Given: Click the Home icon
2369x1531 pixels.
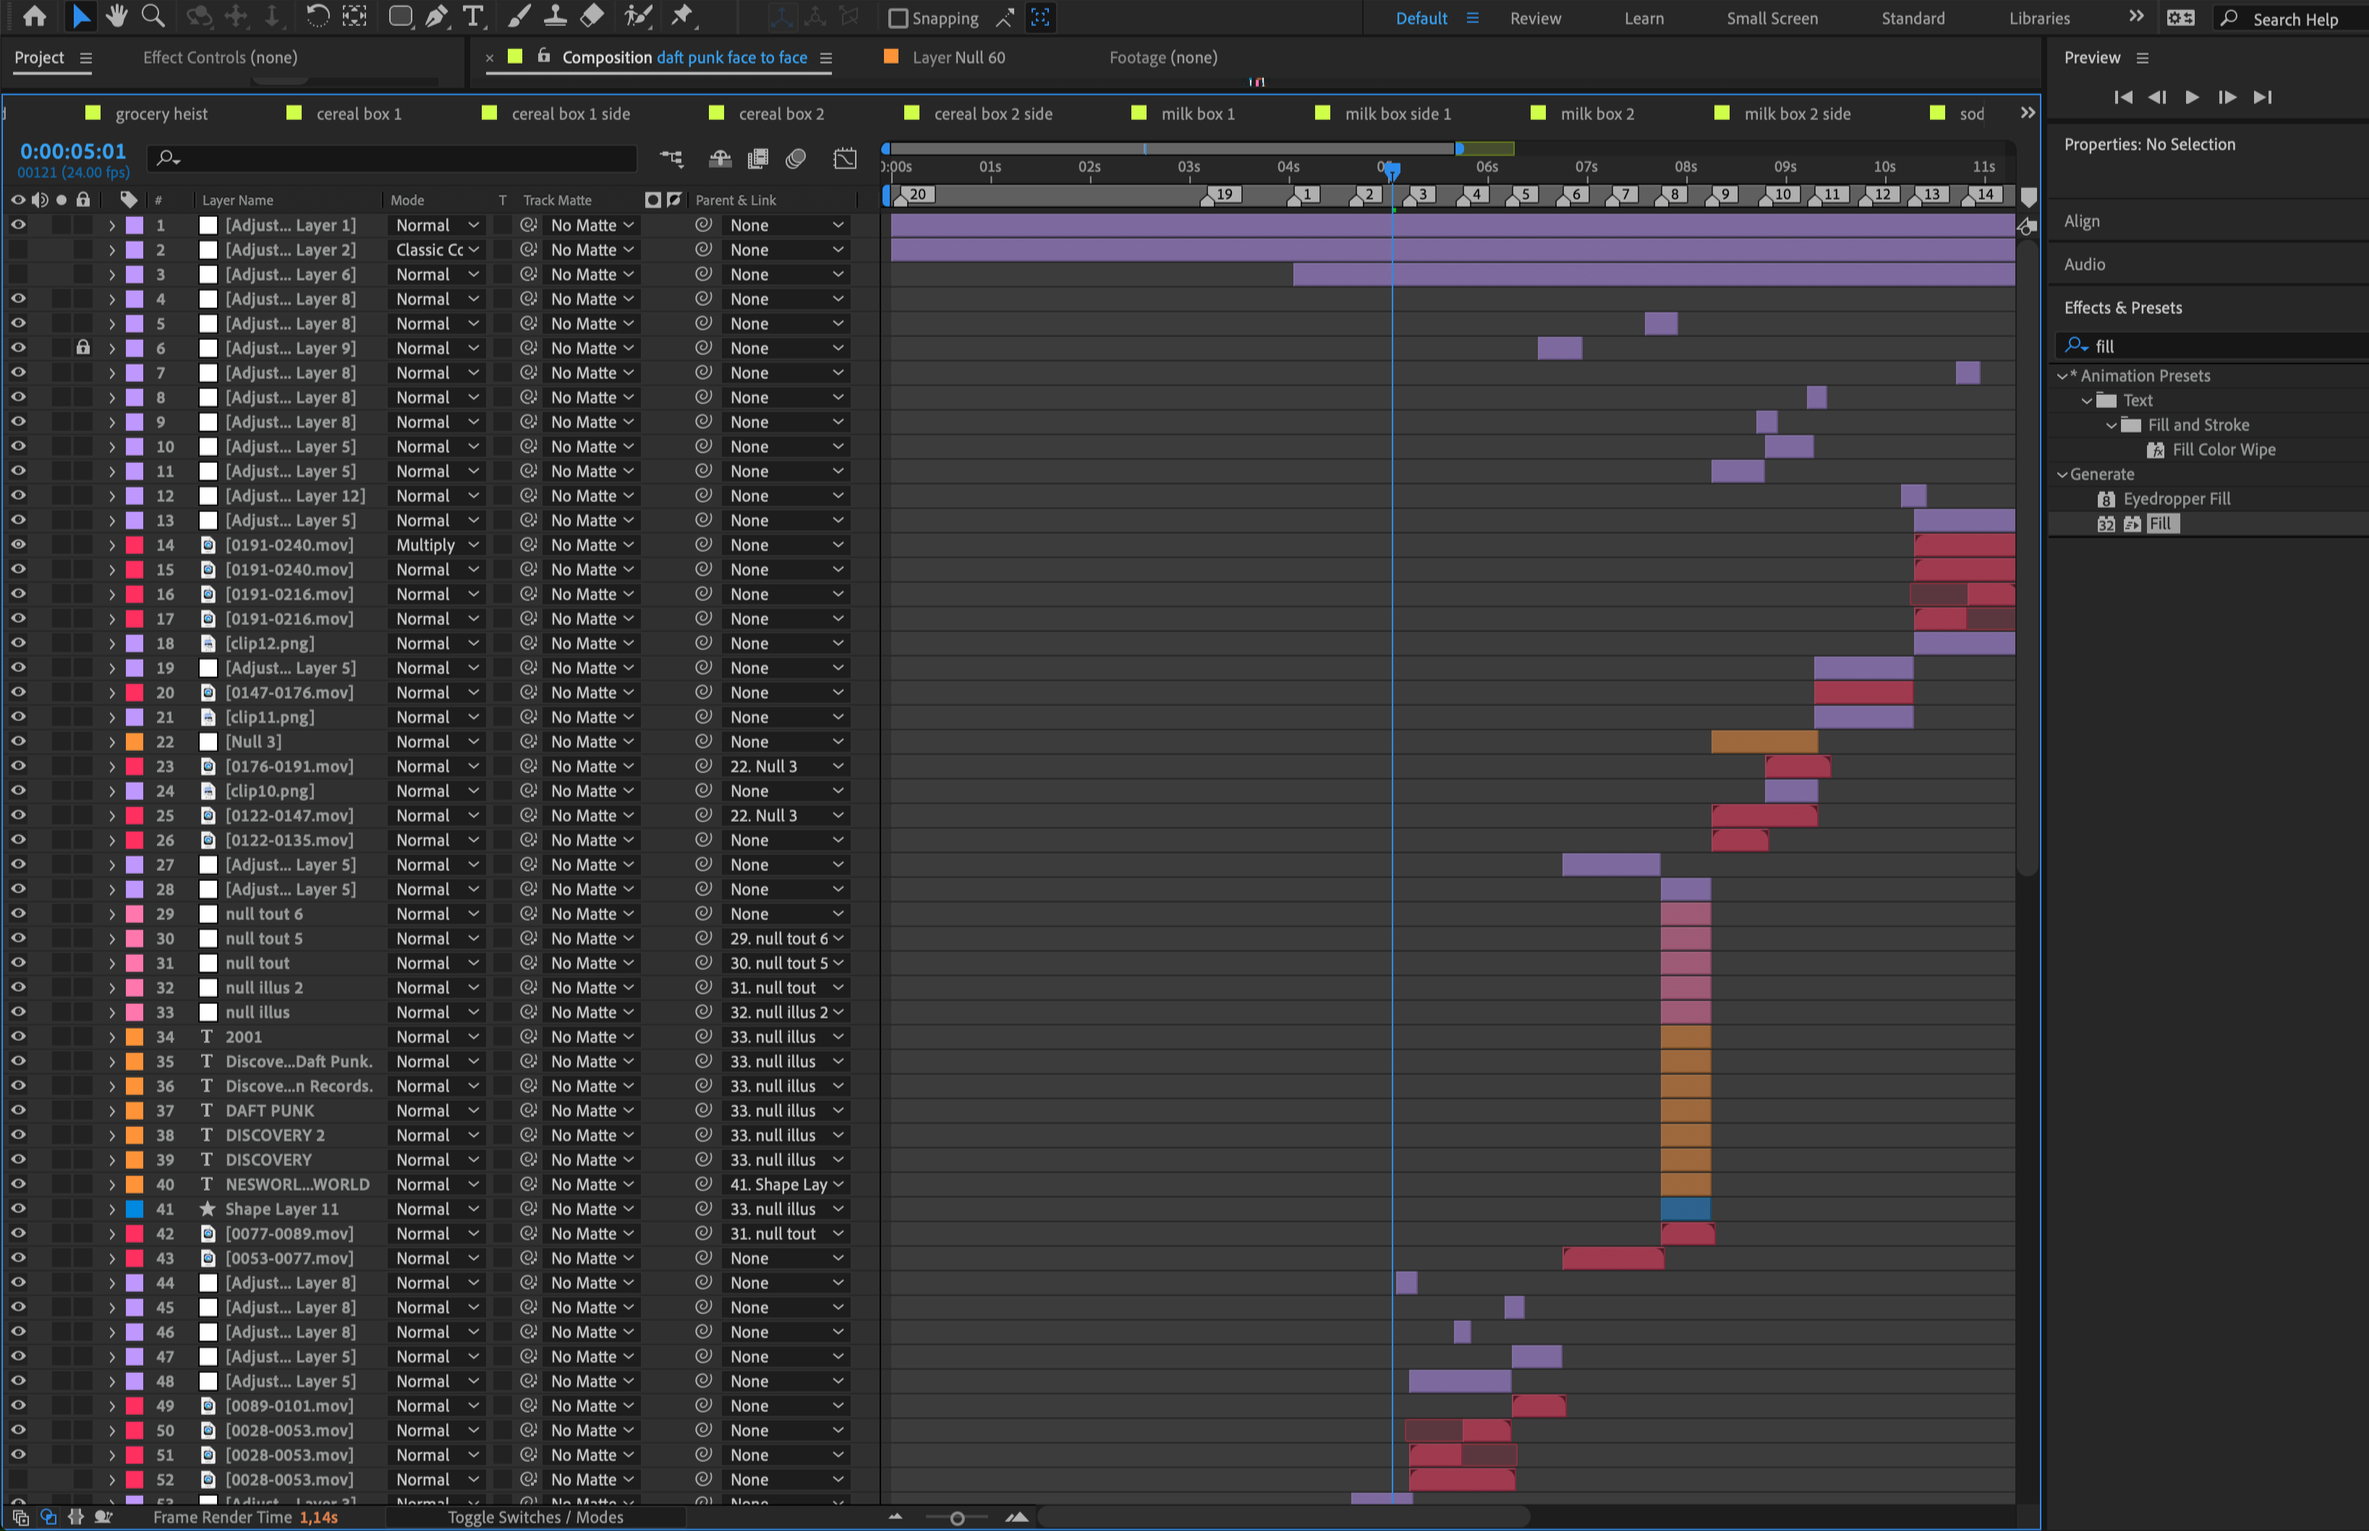Looking at the screenshot, I should (34, 16).
